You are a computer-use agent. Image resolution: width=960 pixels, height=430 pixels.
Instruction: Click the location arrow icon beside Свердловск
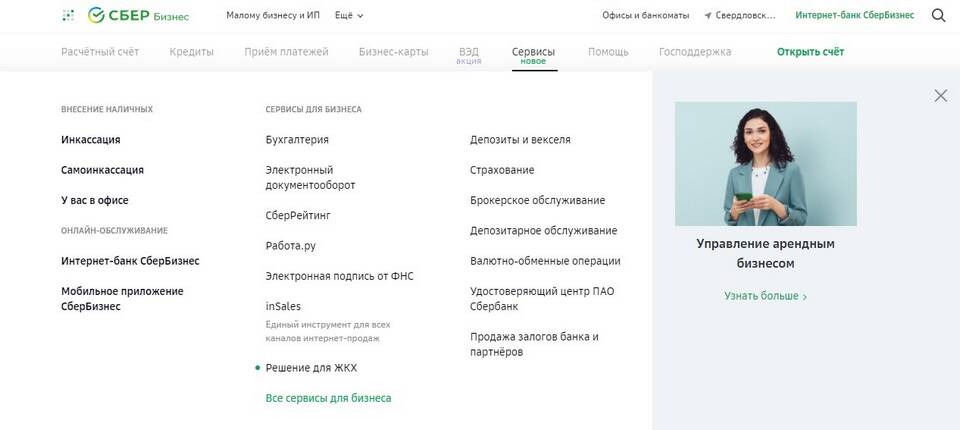tap(708, 15)
